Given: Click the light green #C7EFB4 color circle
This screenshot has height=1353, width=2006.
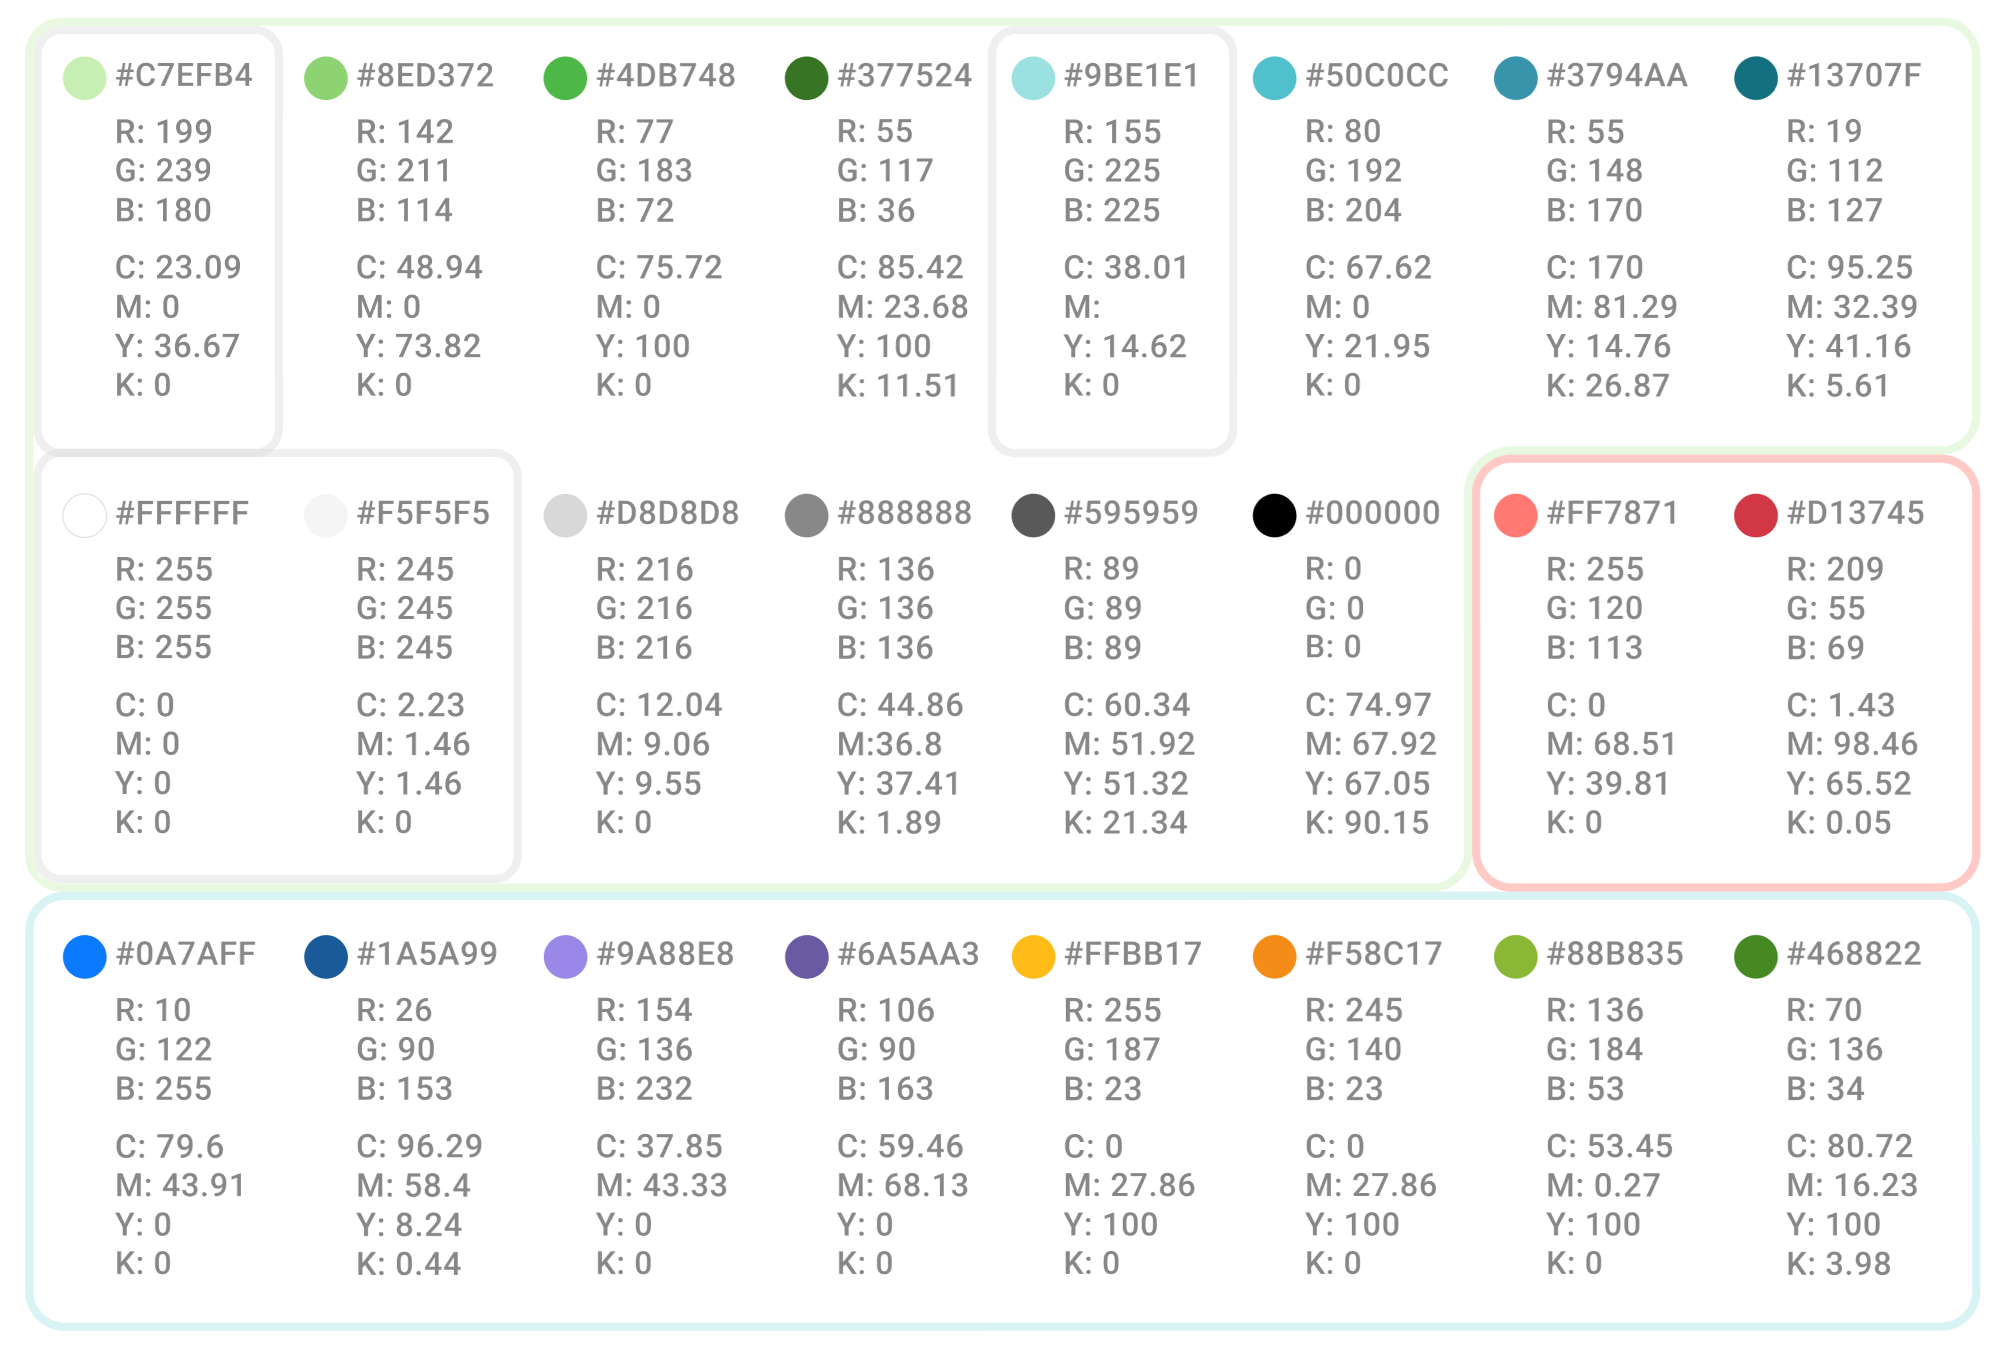Looking at the screenshot, I should (84, 78).
